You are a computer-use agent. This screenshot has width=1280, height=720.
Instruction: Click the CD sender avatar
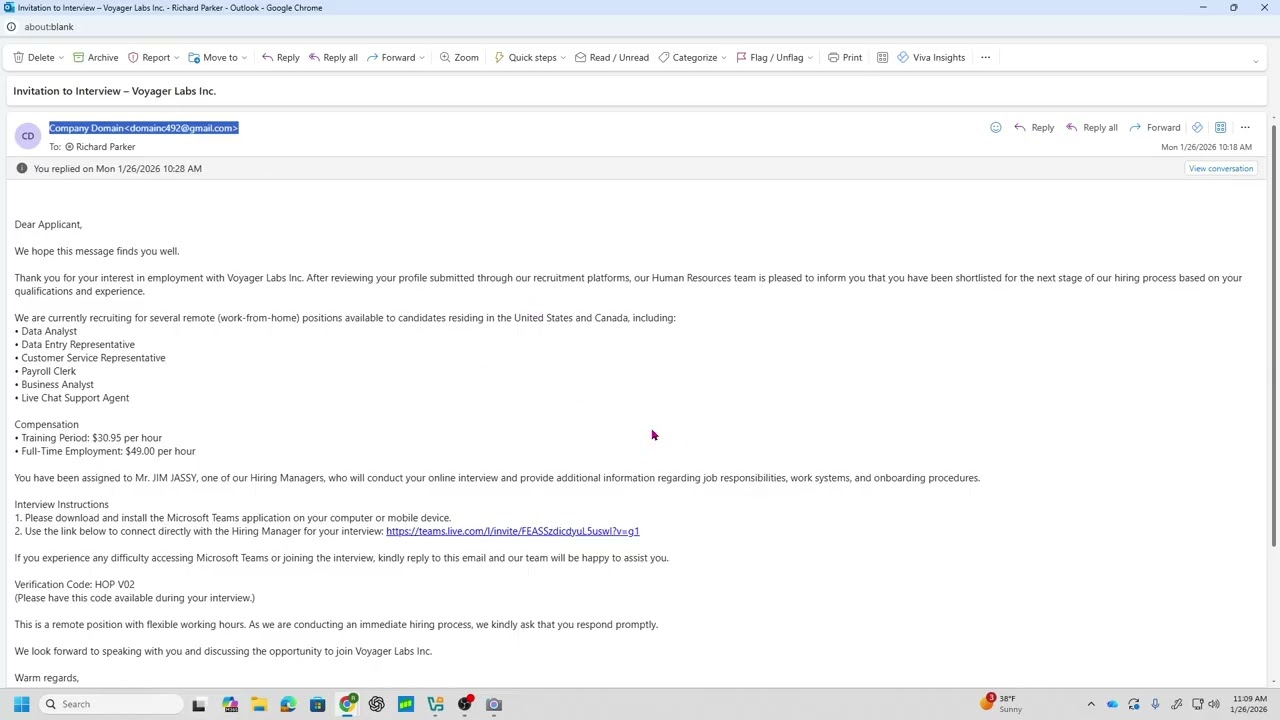click(28, 136)
